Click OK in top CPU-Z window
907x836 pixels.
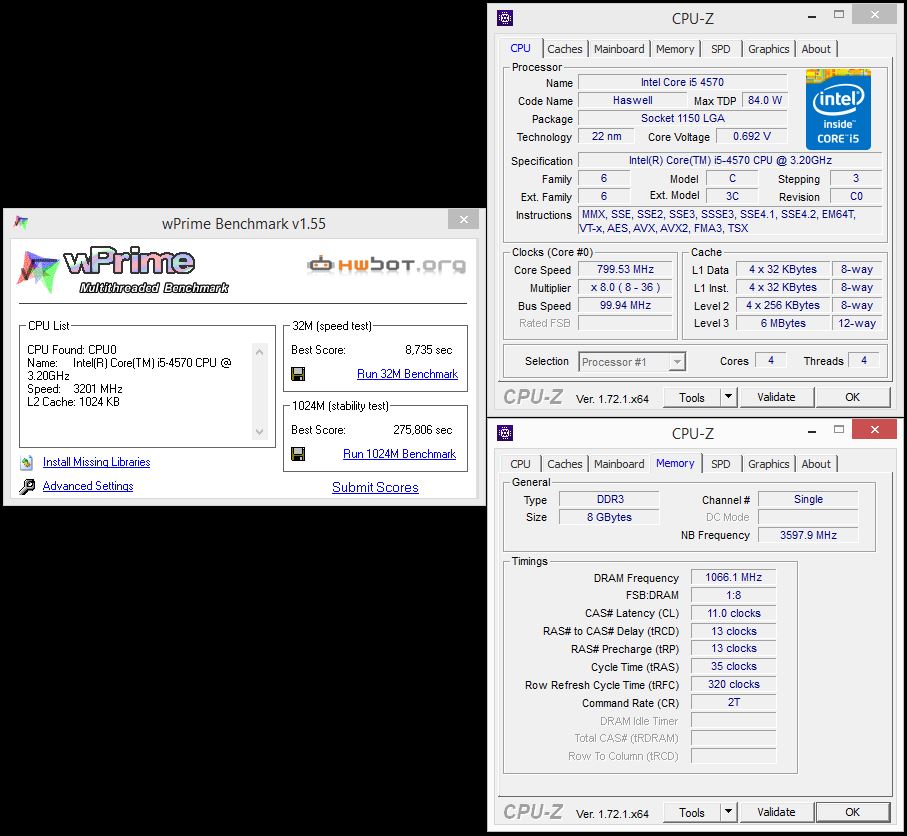pos(852,397)
